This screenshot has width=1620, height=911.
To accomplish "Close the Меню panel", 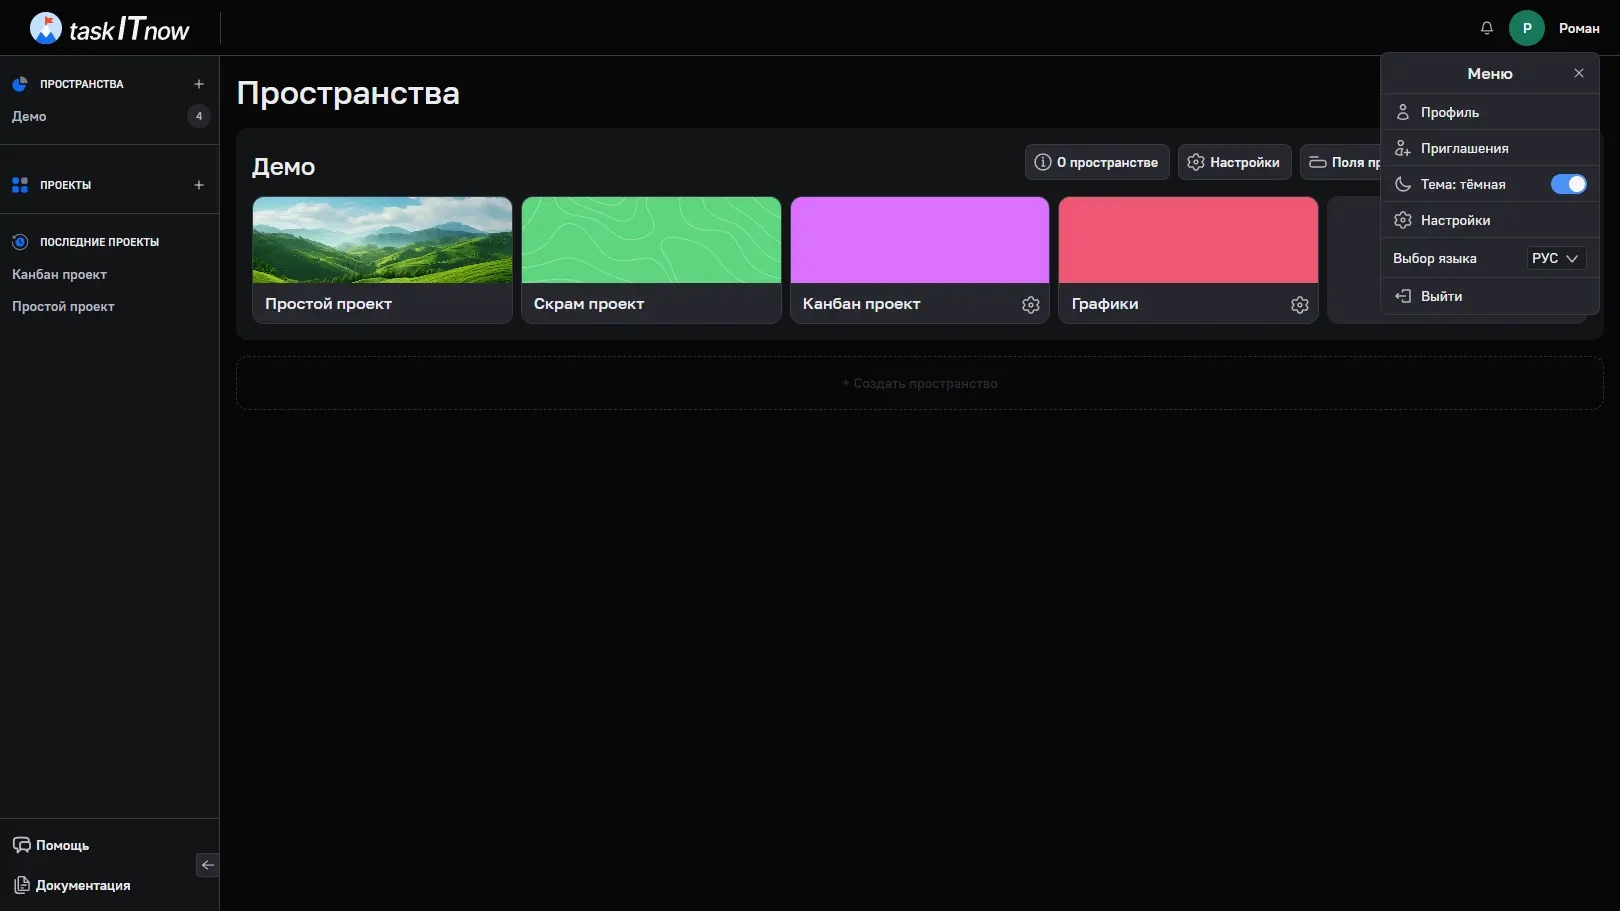I will pos(1578,73).
